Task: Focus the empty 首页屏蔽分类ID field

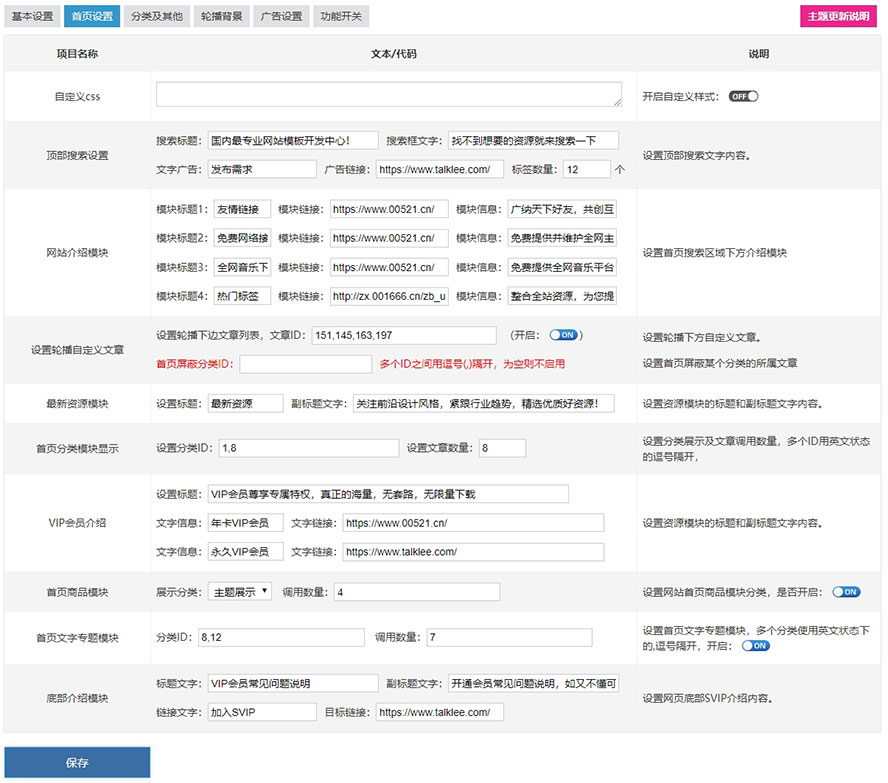Action: point(305,364)
